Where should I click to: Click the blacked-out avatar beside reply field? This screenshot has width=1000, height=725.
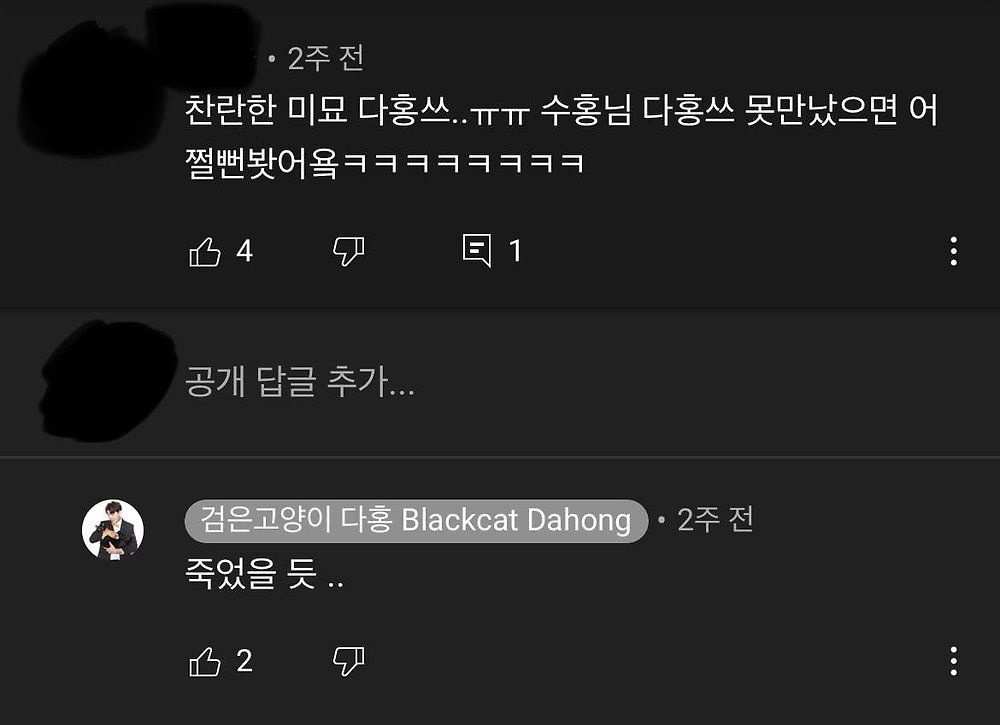(107, 381)
